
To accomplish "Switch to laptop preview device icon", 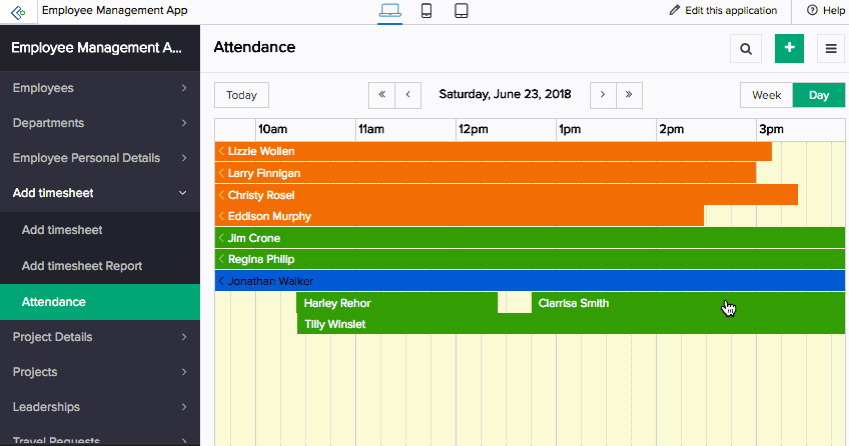I will tap(390, 11).
